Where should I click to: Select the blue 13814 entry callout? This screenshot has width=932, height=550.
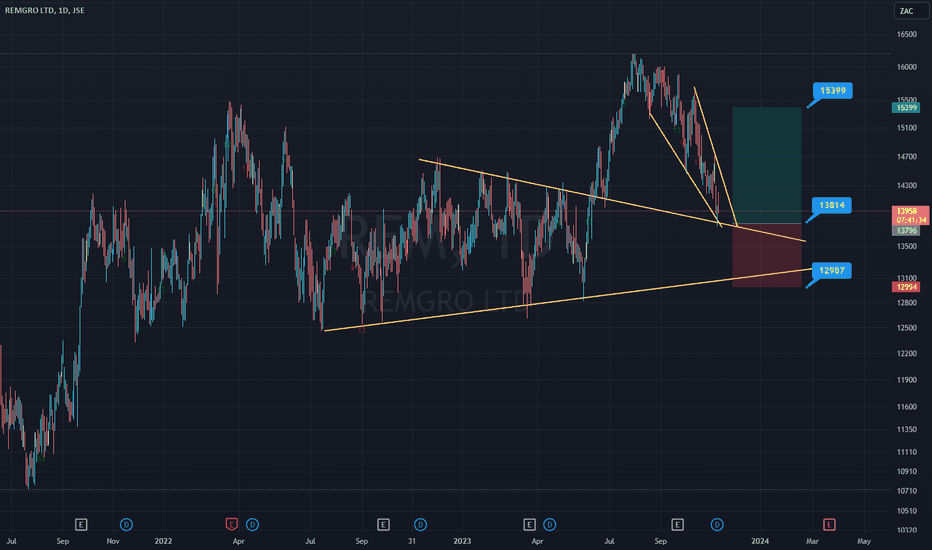coord(832,205)
